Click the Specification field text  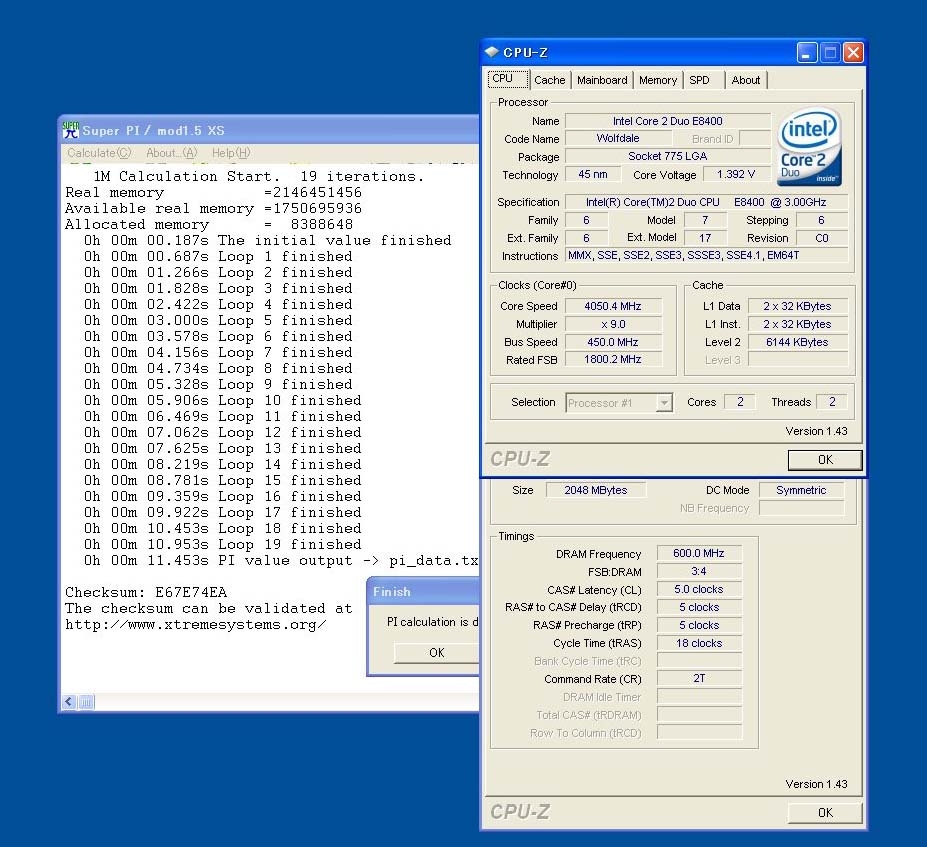(706, 202)
